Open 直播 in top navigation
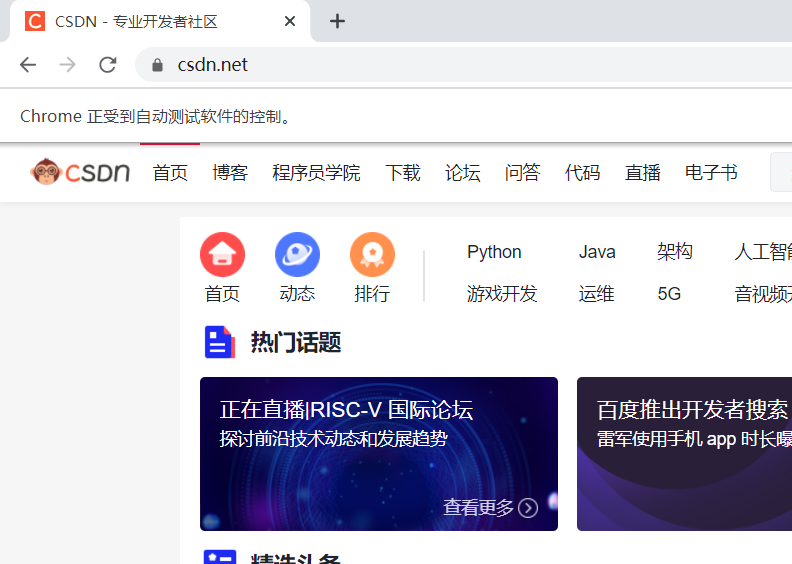792x564 pixels. click(642, 173)
